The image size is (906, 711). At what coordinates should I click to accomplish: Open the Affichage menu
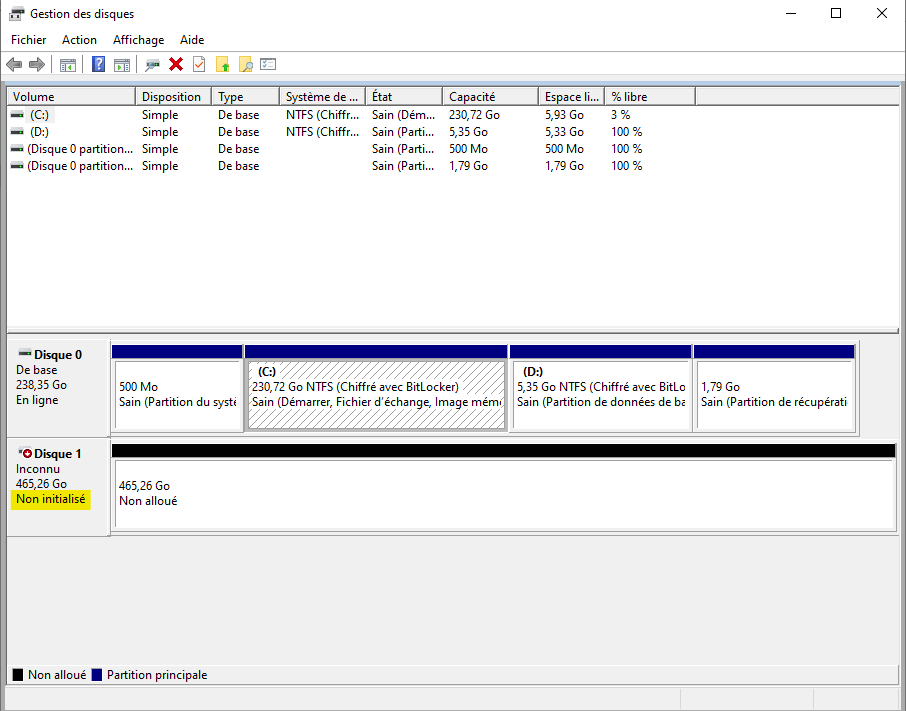[138, 40]
